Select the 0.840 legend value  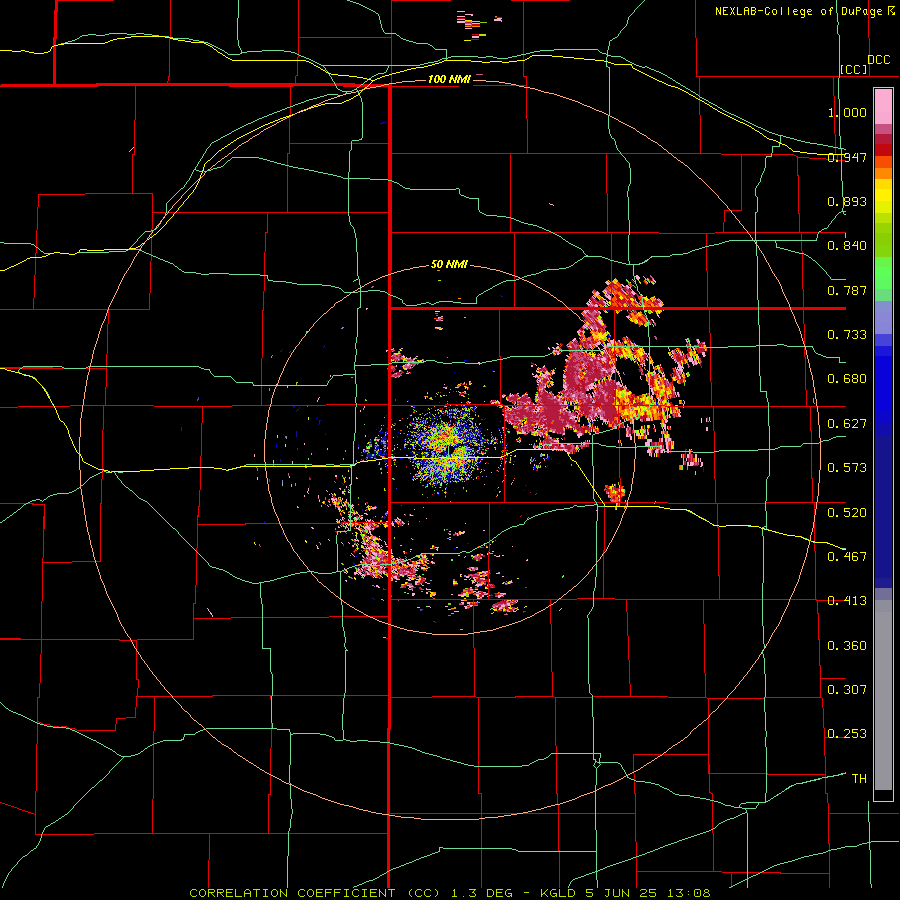(847, 246)
